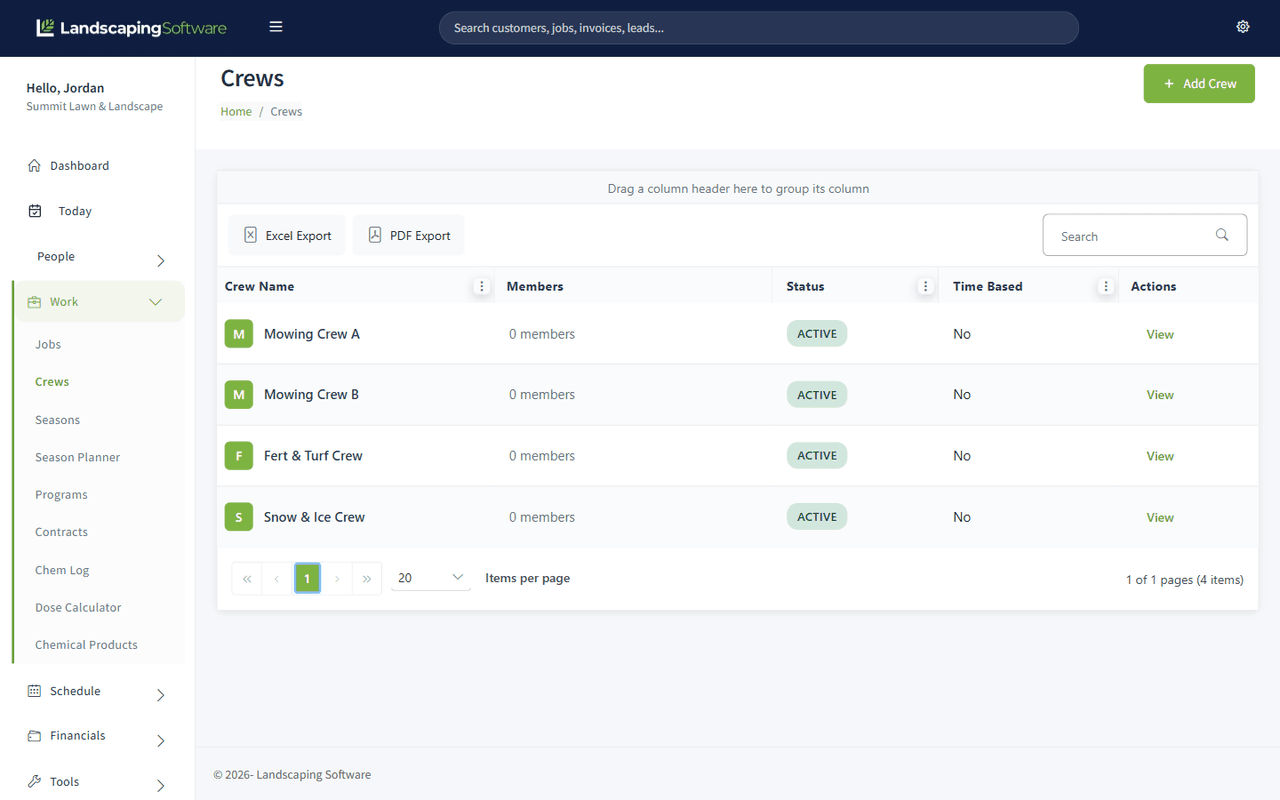
Task: Expand the Schedule menu chevron
Action: pyautogui.click(x=161, y=695)
